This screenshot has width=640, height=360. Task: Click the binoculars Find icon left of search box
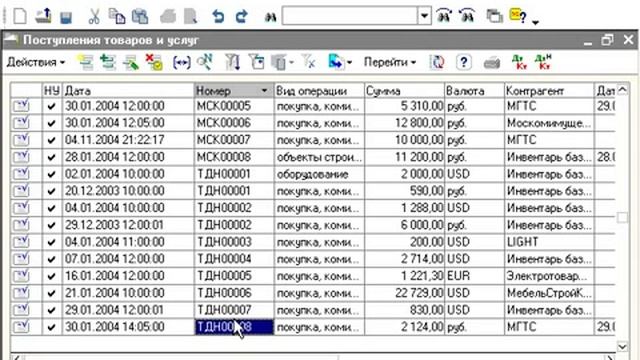pos(271,17)
